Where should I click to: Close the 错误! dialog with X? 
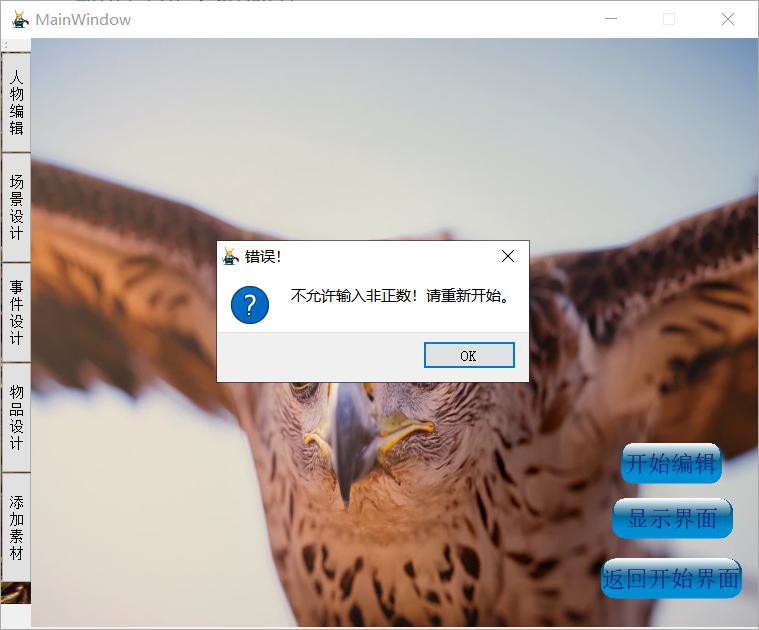(x=508, y=256)
